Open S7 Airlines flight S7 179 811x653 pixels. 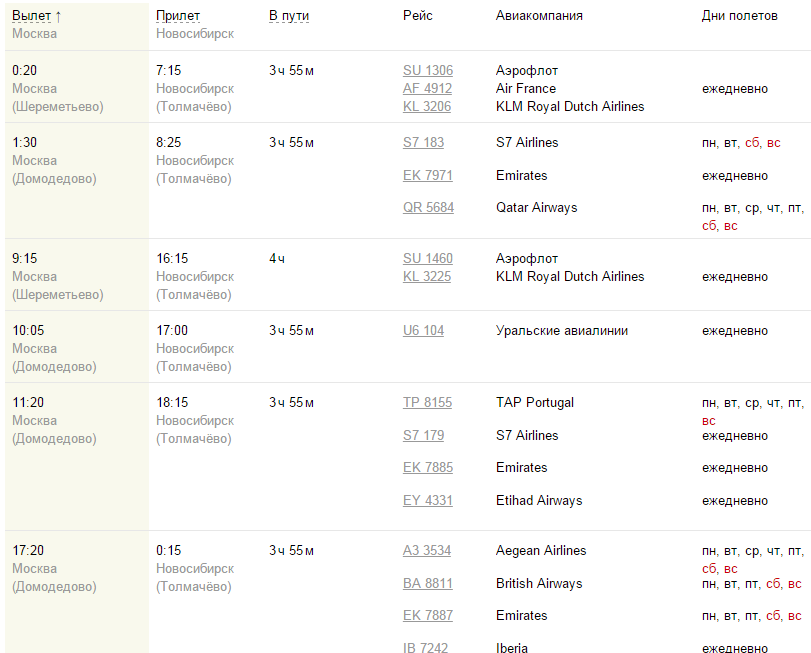point(423,436)
